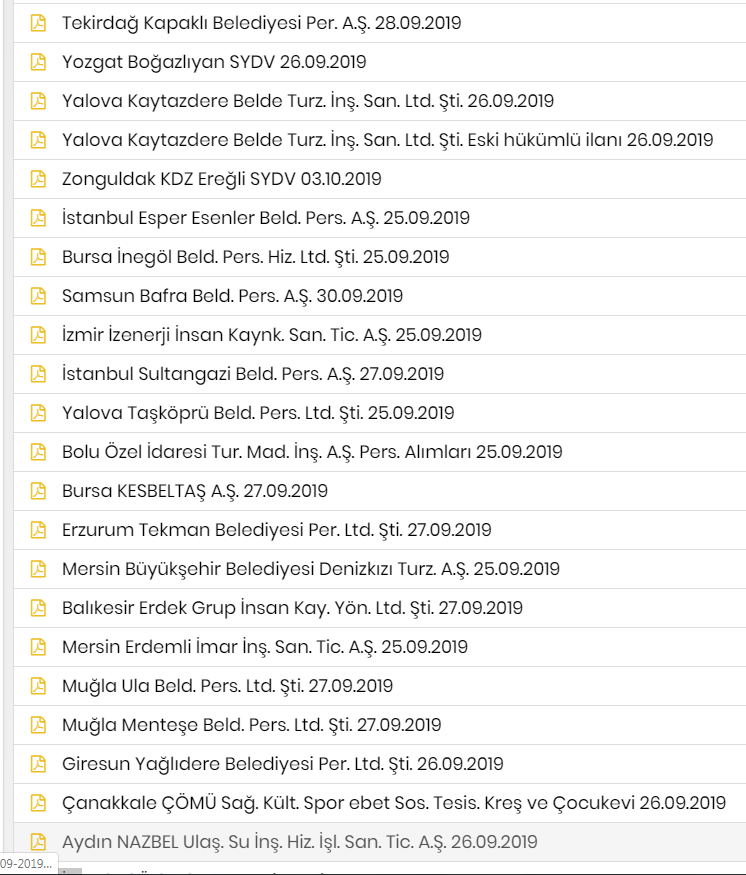
Task: Click the PDF icon next to Aydın NAZBEL listing
Action: tap(38, 842)
